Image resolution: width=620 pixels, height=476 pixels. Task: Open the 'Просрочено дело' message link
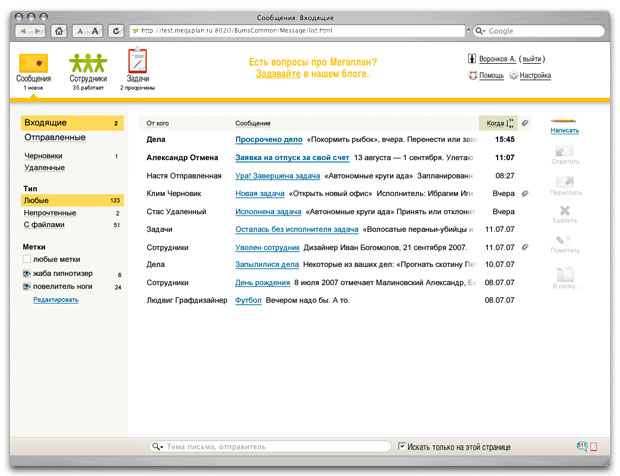point(268,140)
